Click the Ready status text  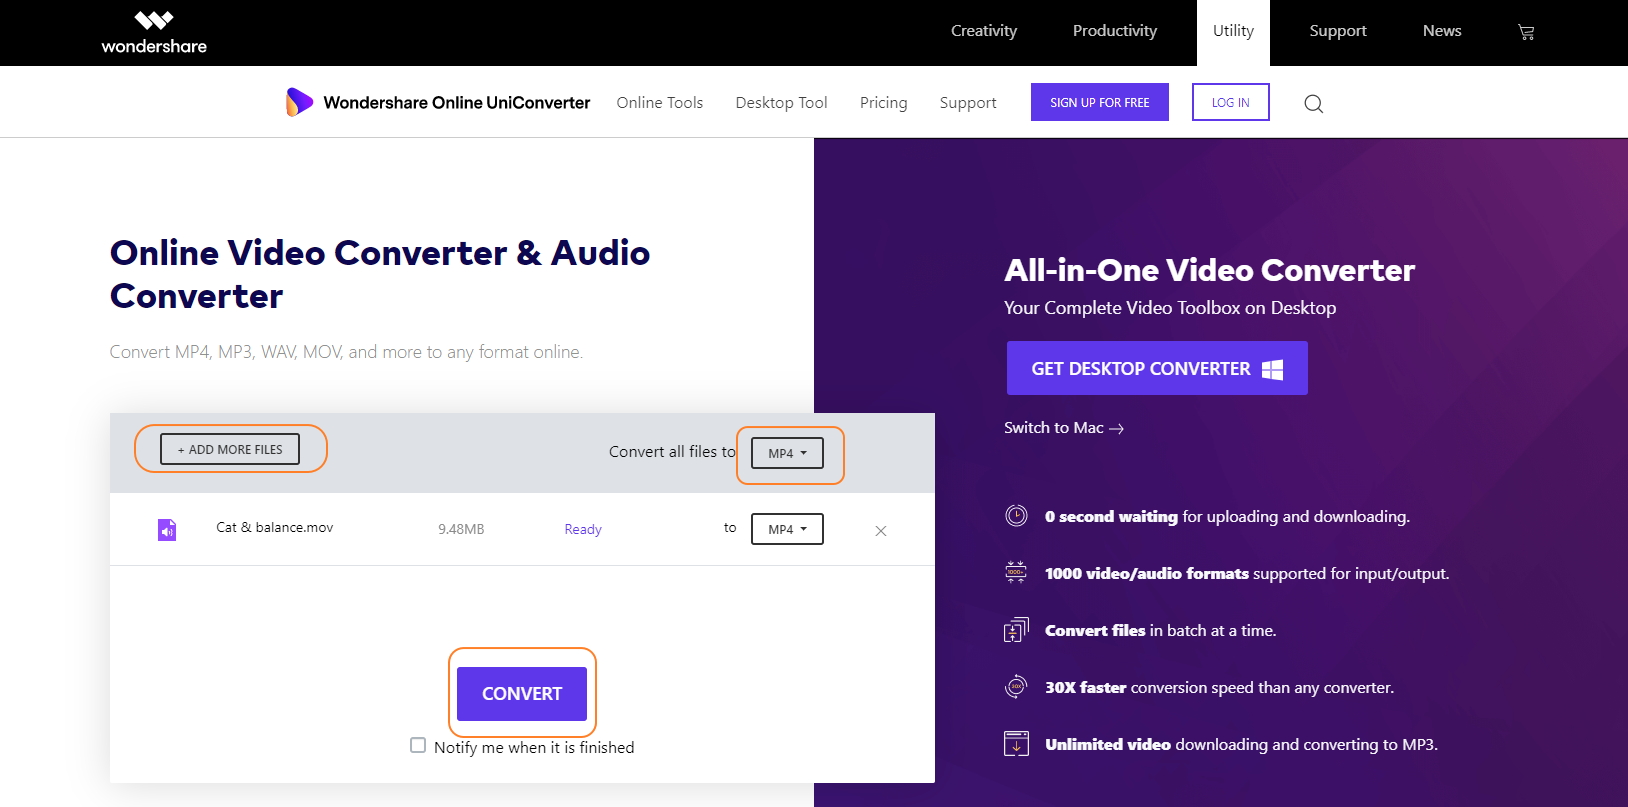(x=583, y=529)
